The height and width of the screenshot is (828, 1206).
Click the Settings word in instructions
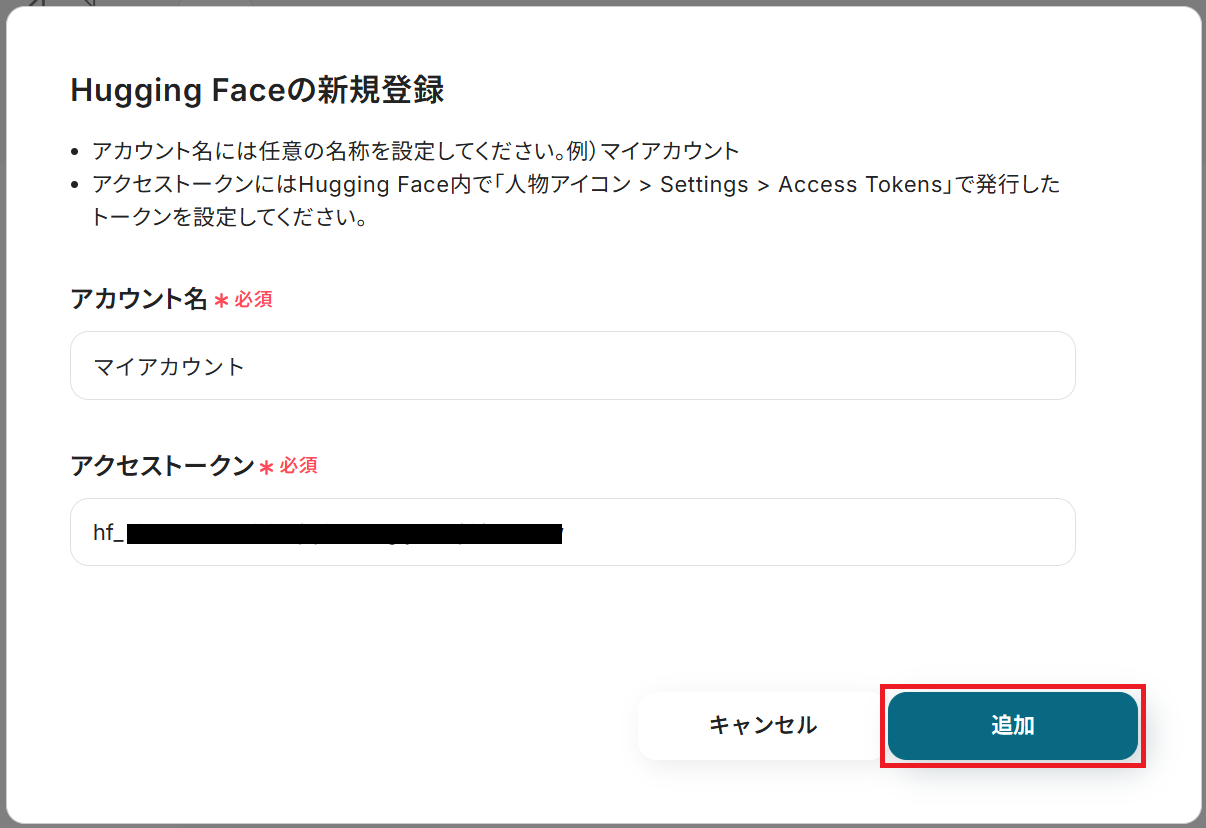click(704, 185)
